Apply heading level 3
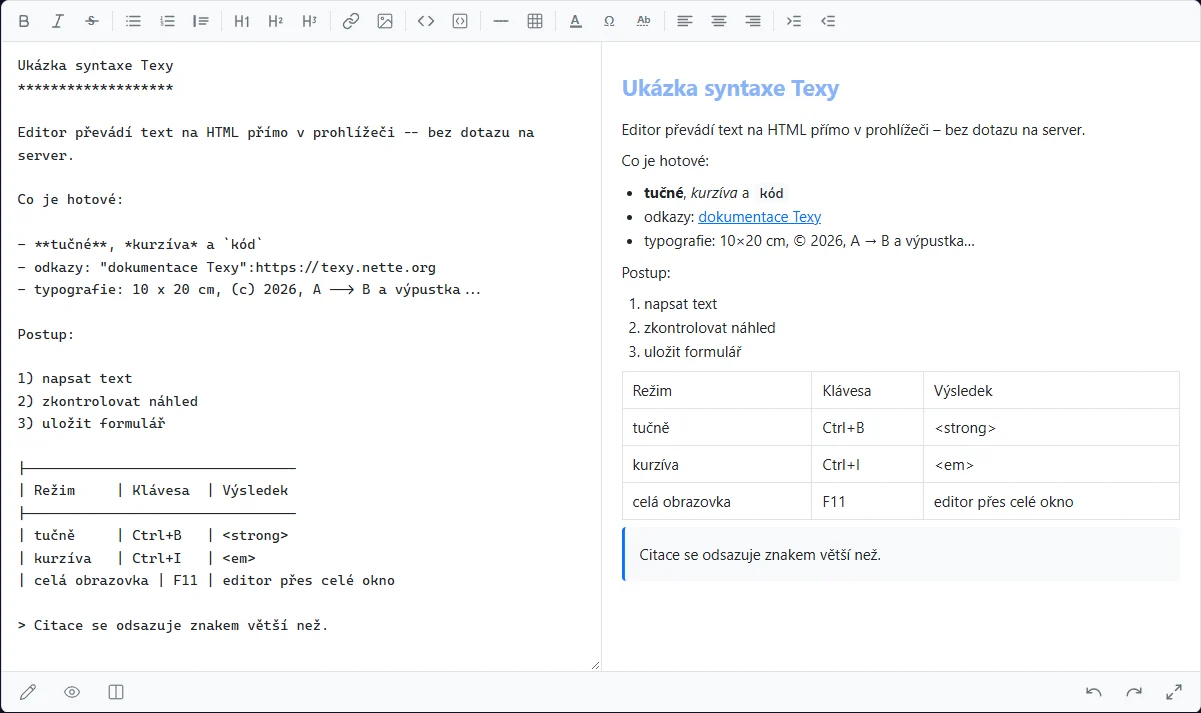The width and height of the screenshot is (1201, 713). (x=310, y=21)
